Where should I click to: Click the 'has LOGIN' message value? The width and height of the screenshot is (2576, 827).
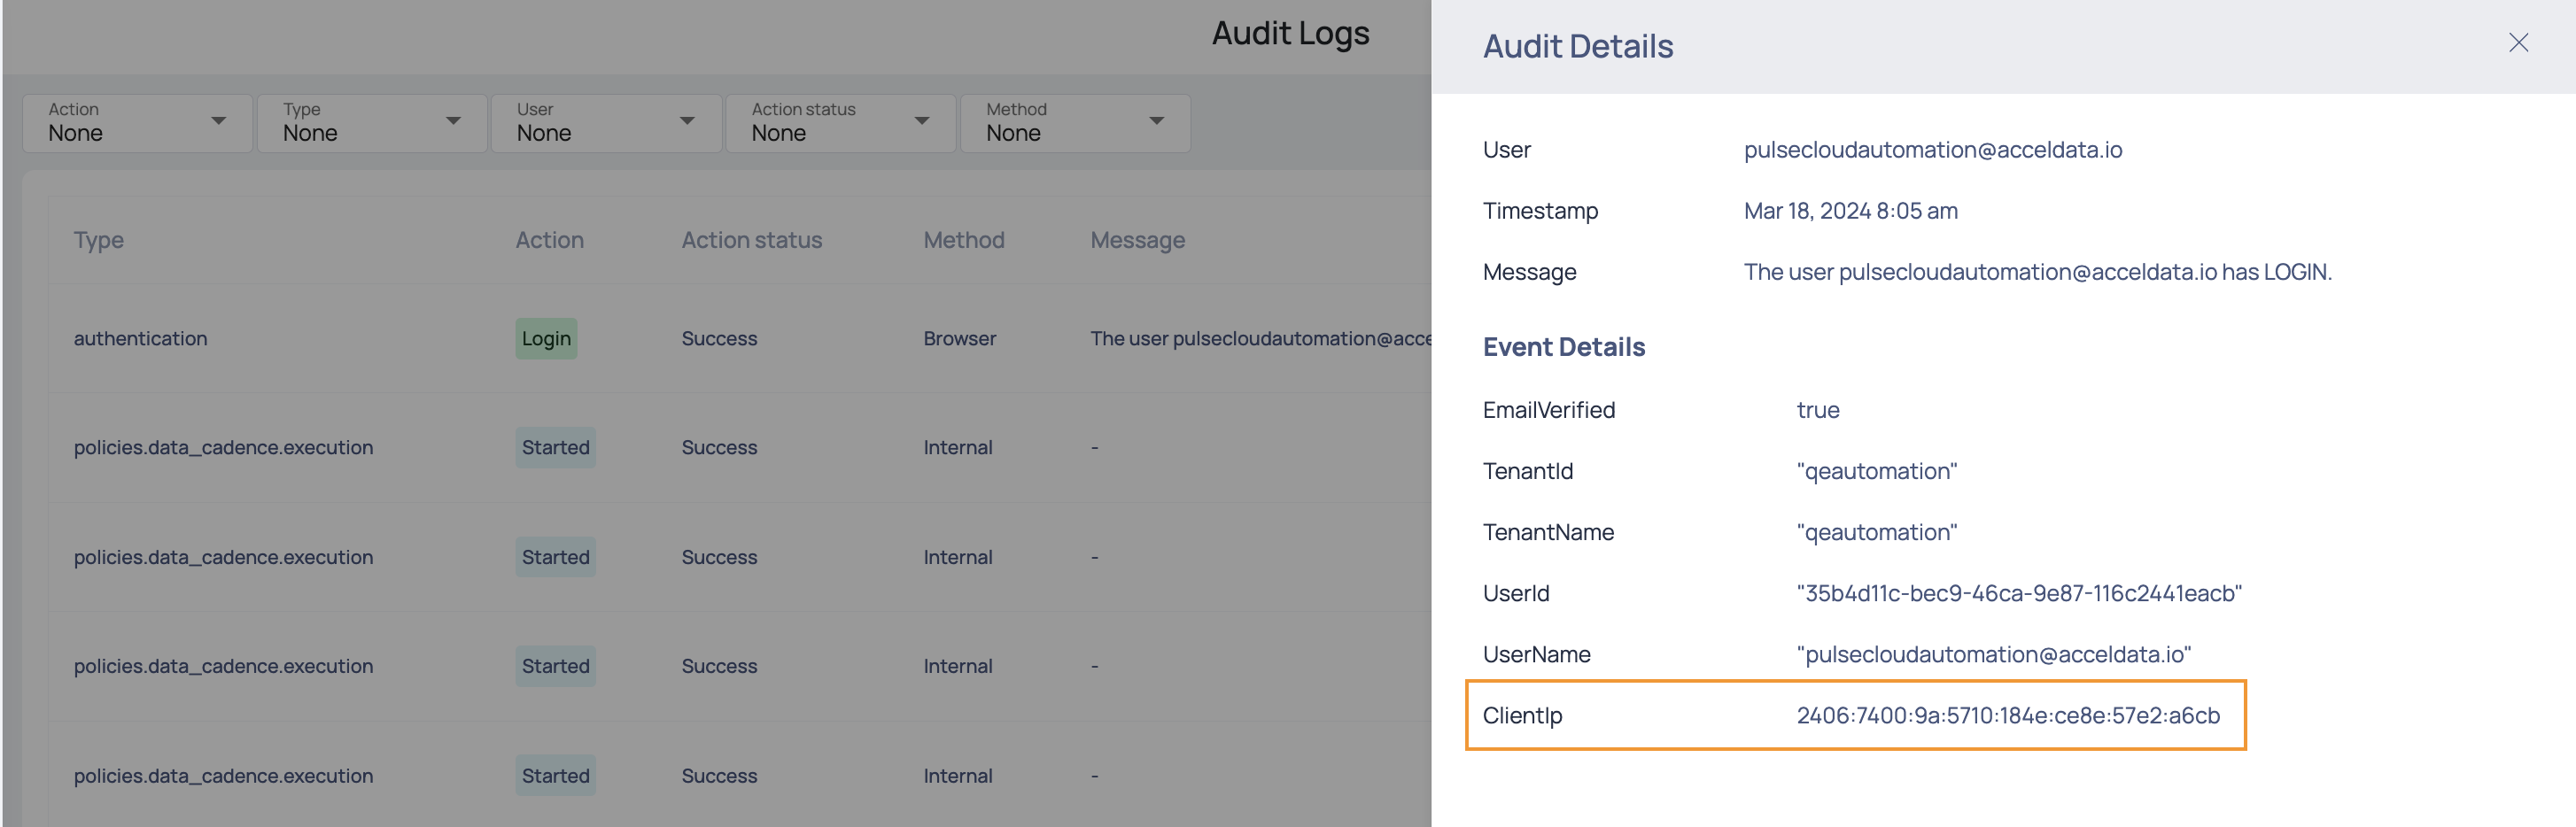[x=2038, y=272]
